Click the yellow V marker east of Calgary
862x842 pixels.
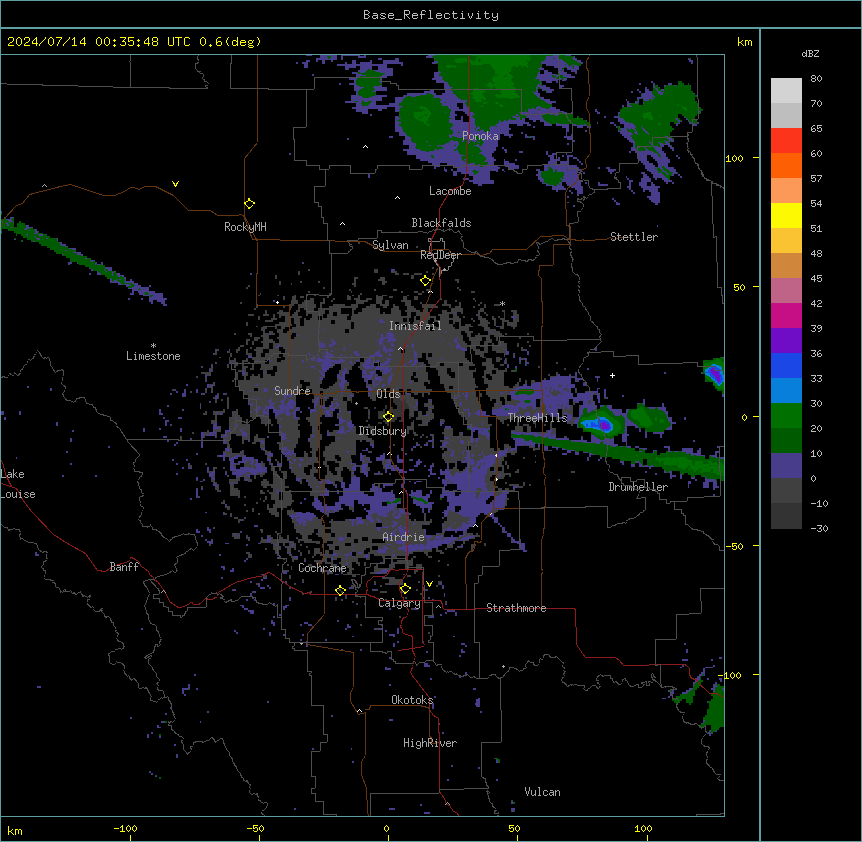tap(429, 584)
